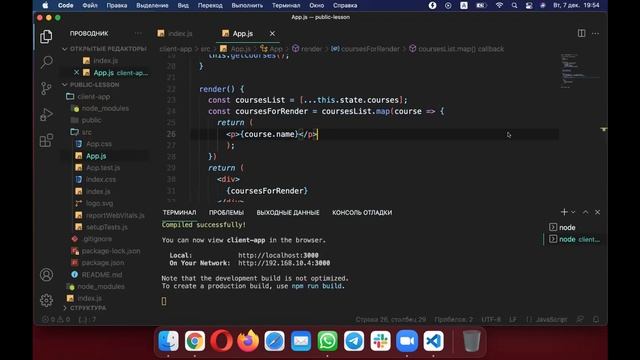Viewport: 640px width, 360px height.
Task: Switch to the Output panel tab
Action: (x=288, y=212)
